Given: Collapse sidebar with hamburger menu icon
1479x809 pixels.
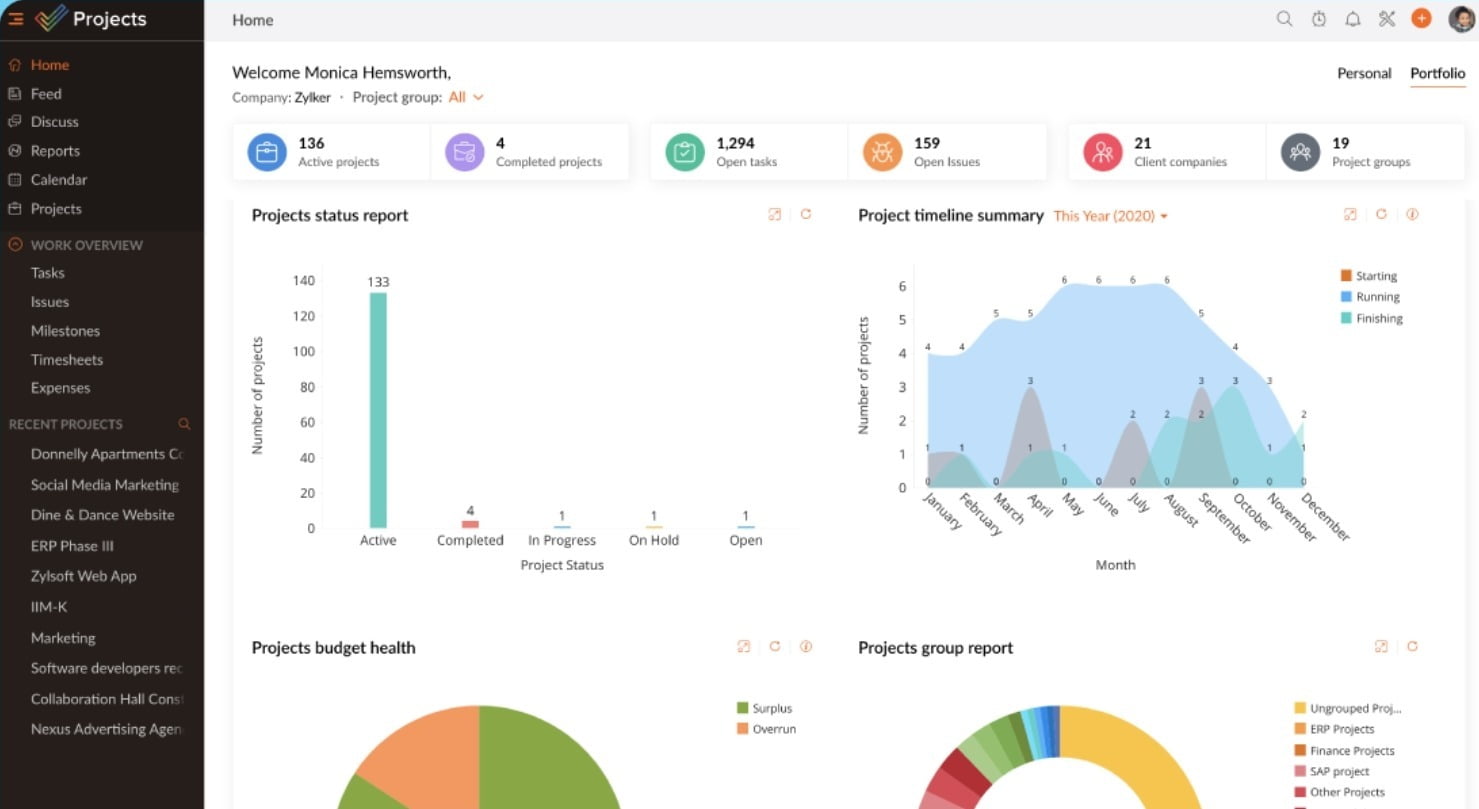Looking at the screenshot, I should pyautogui.click(x=15, y=19).
